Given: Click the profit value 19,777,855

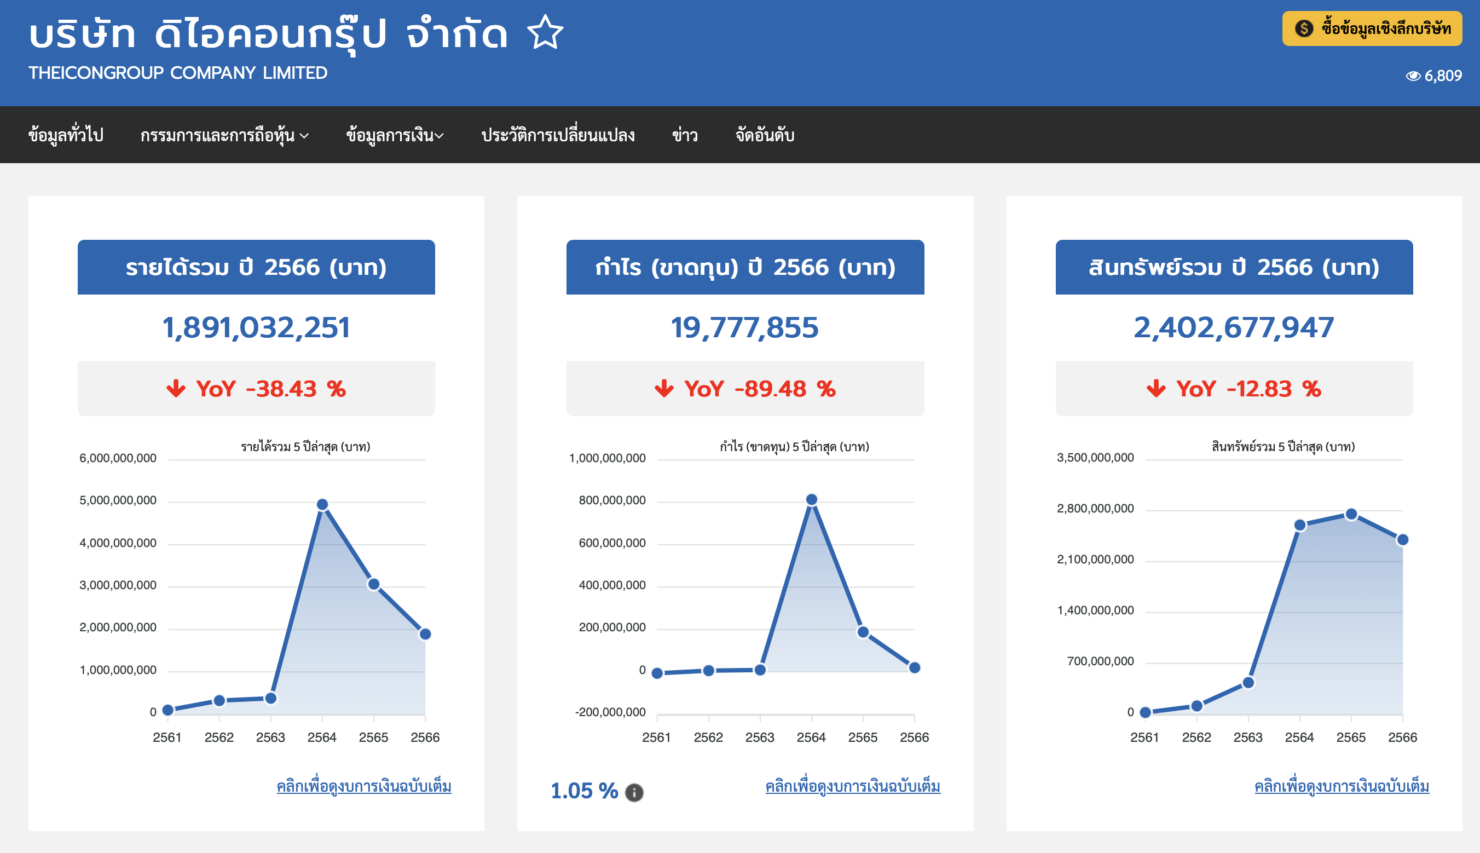Looking at the screenshot, I should 745,328.
